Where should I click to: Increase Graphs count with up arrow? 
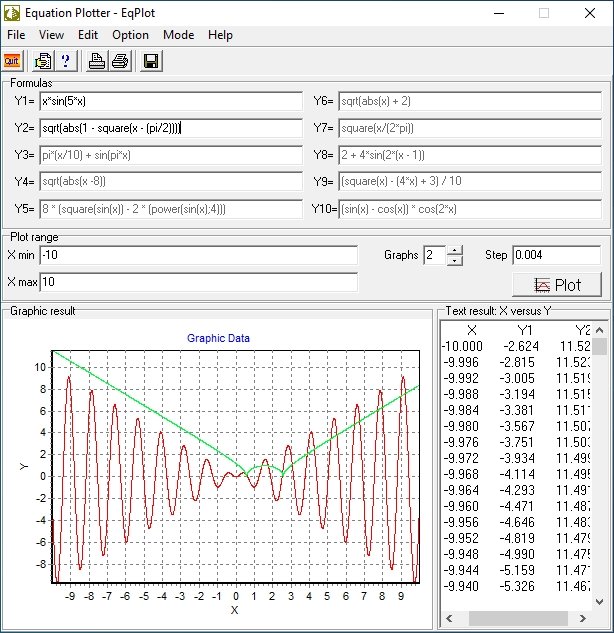(x=455, y=250)
